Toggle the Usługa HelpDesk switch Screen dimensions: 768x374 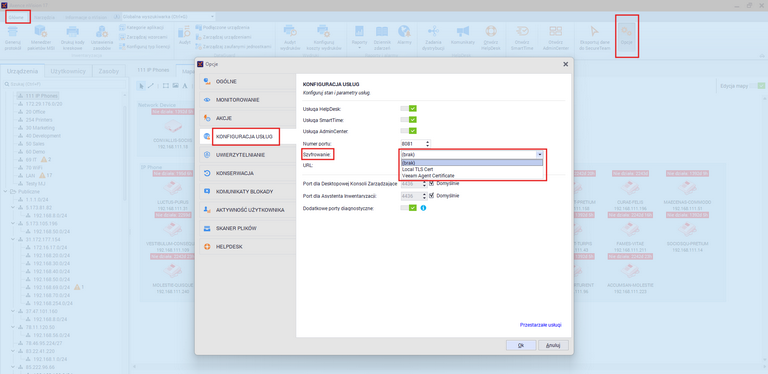(408, 109)
